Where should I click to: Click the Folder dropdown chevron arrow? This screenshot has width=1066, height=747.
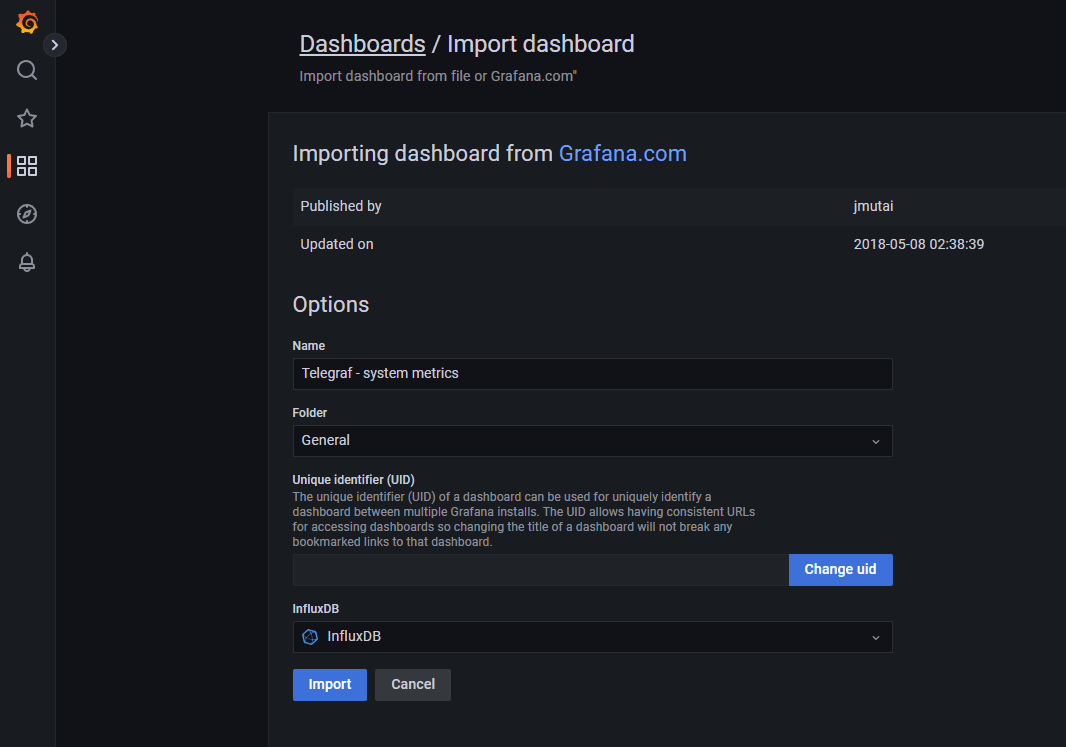(x=876, y=442)
